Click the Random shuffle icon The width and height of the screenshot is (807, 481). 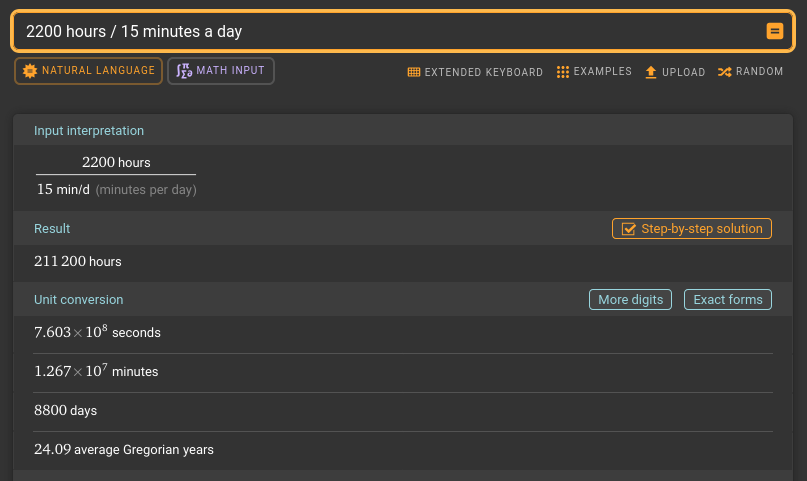[x=724, y=72]
